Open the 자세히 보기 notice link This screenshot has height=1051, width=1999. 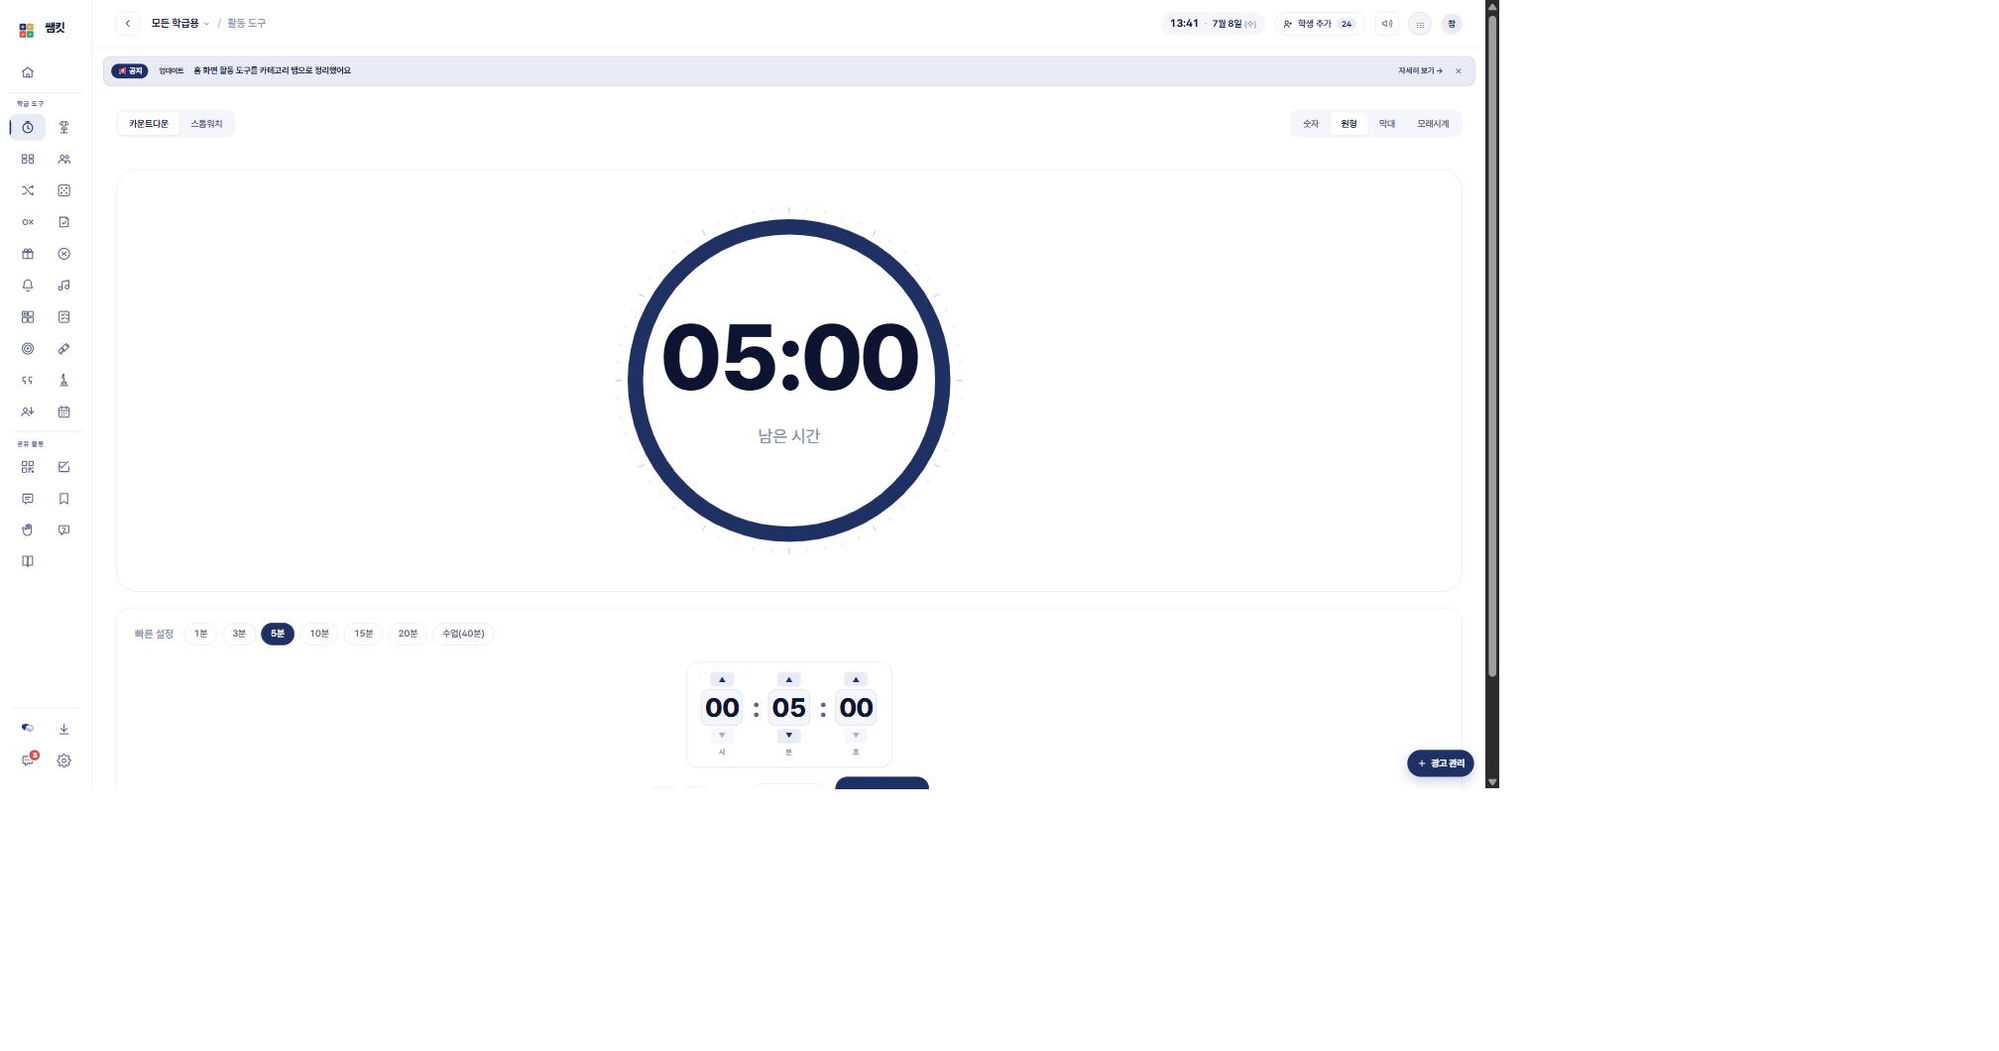point(1420,71)
